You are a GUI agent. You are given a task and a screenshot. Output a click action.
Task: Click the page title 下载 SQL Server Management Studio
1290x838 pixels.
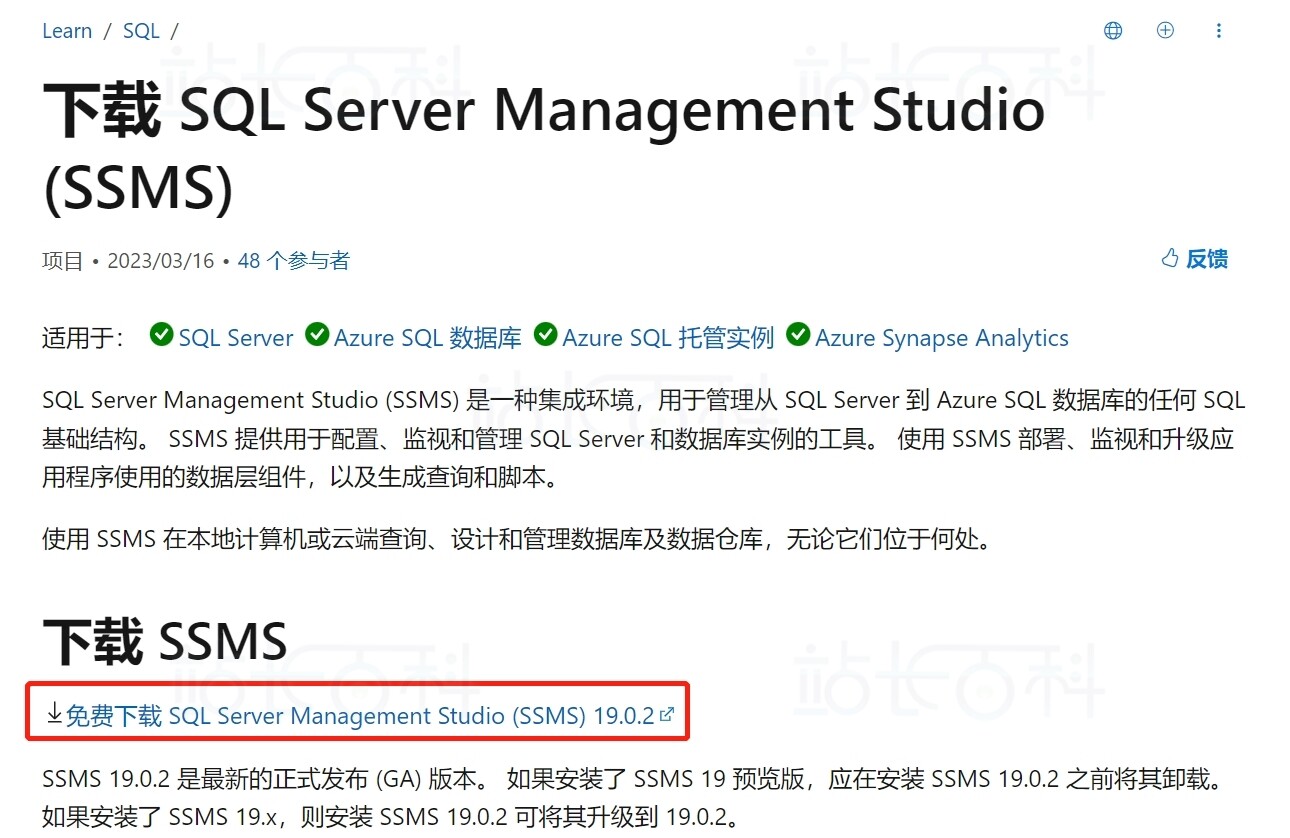point(544,147)
